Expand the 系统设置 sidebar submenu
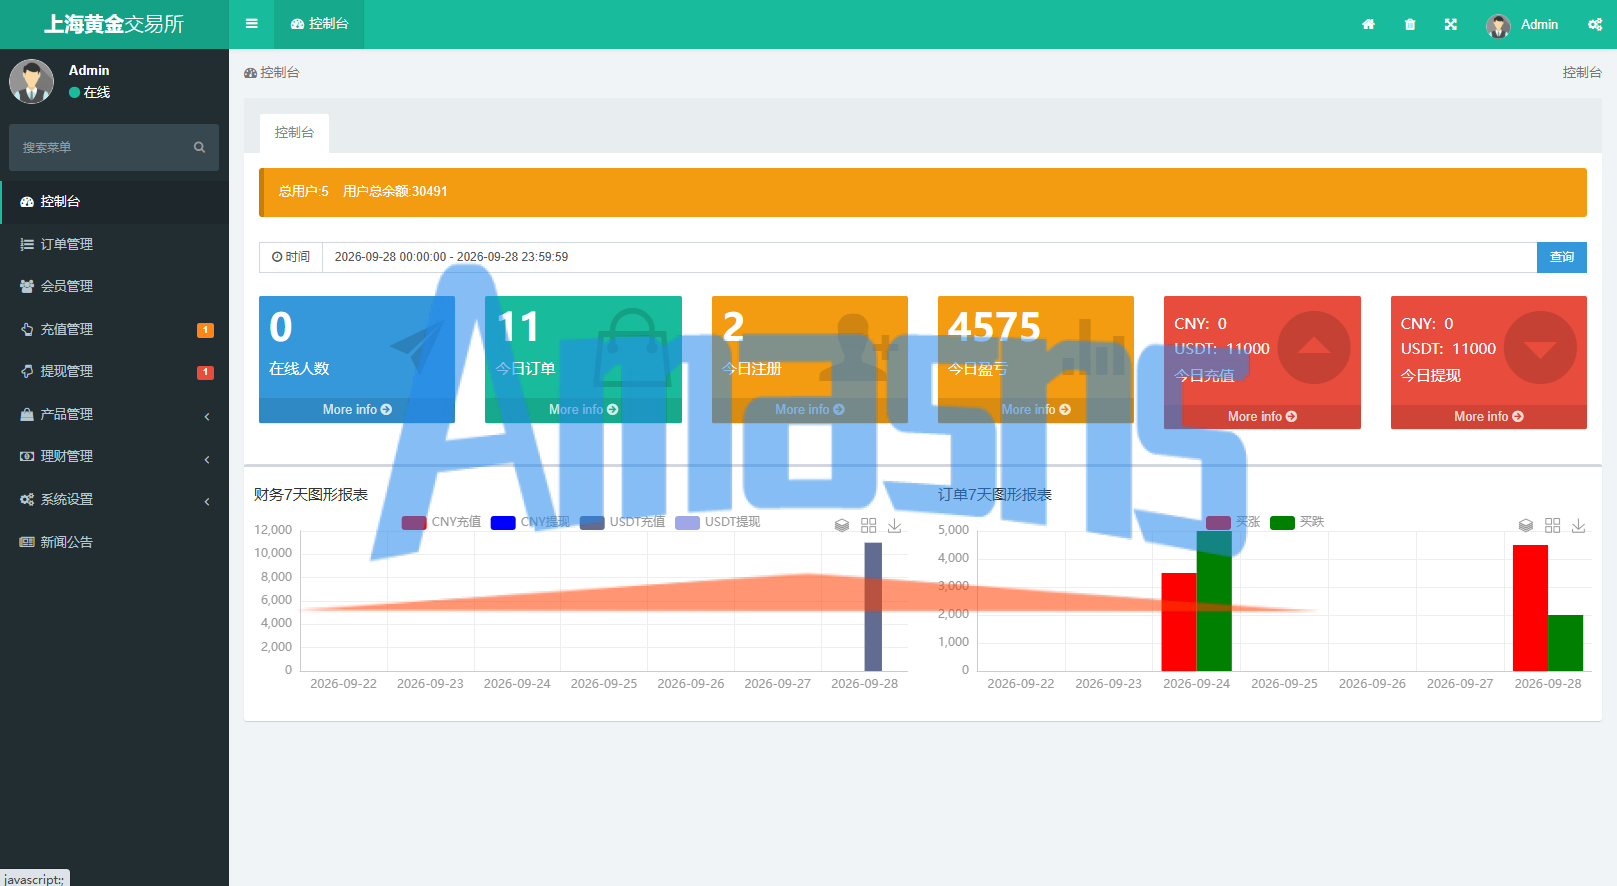The width and height of the screenshot is (1617, 886). [114, 499]
